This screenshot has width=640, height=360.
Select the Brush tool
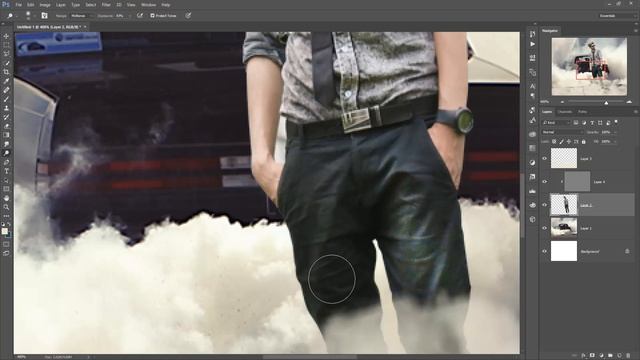click(x=6, y=99)
